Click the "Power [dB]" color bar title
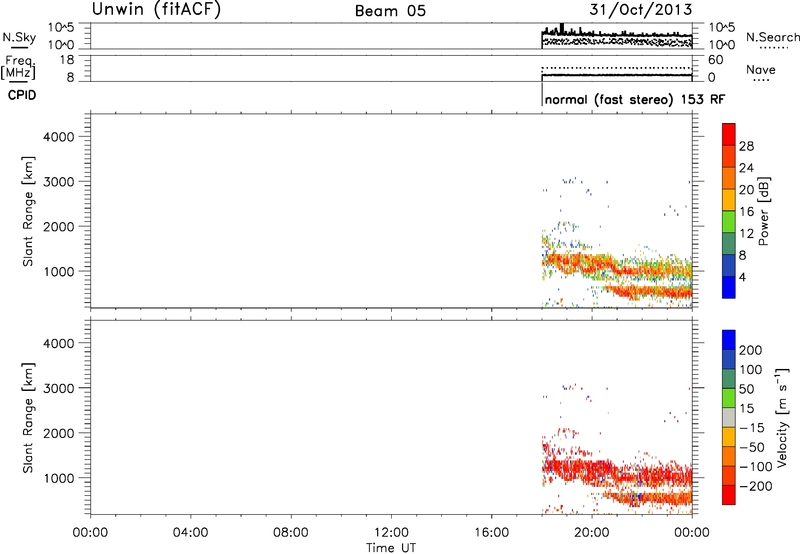 (x=763, y=212)
